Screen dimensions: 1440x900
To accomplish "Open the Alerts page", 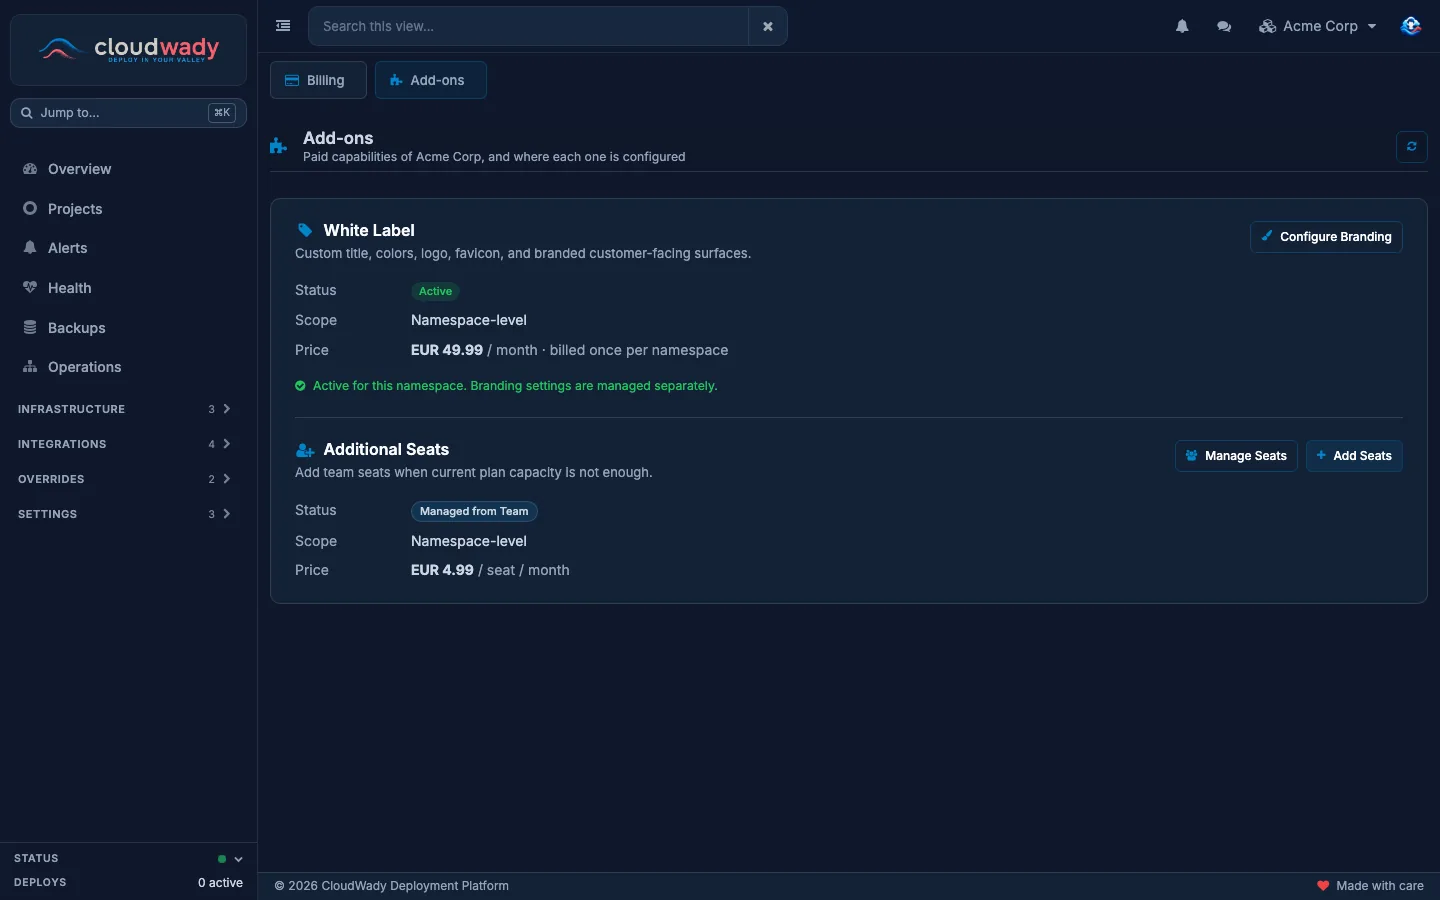I will tap(128, 248).
